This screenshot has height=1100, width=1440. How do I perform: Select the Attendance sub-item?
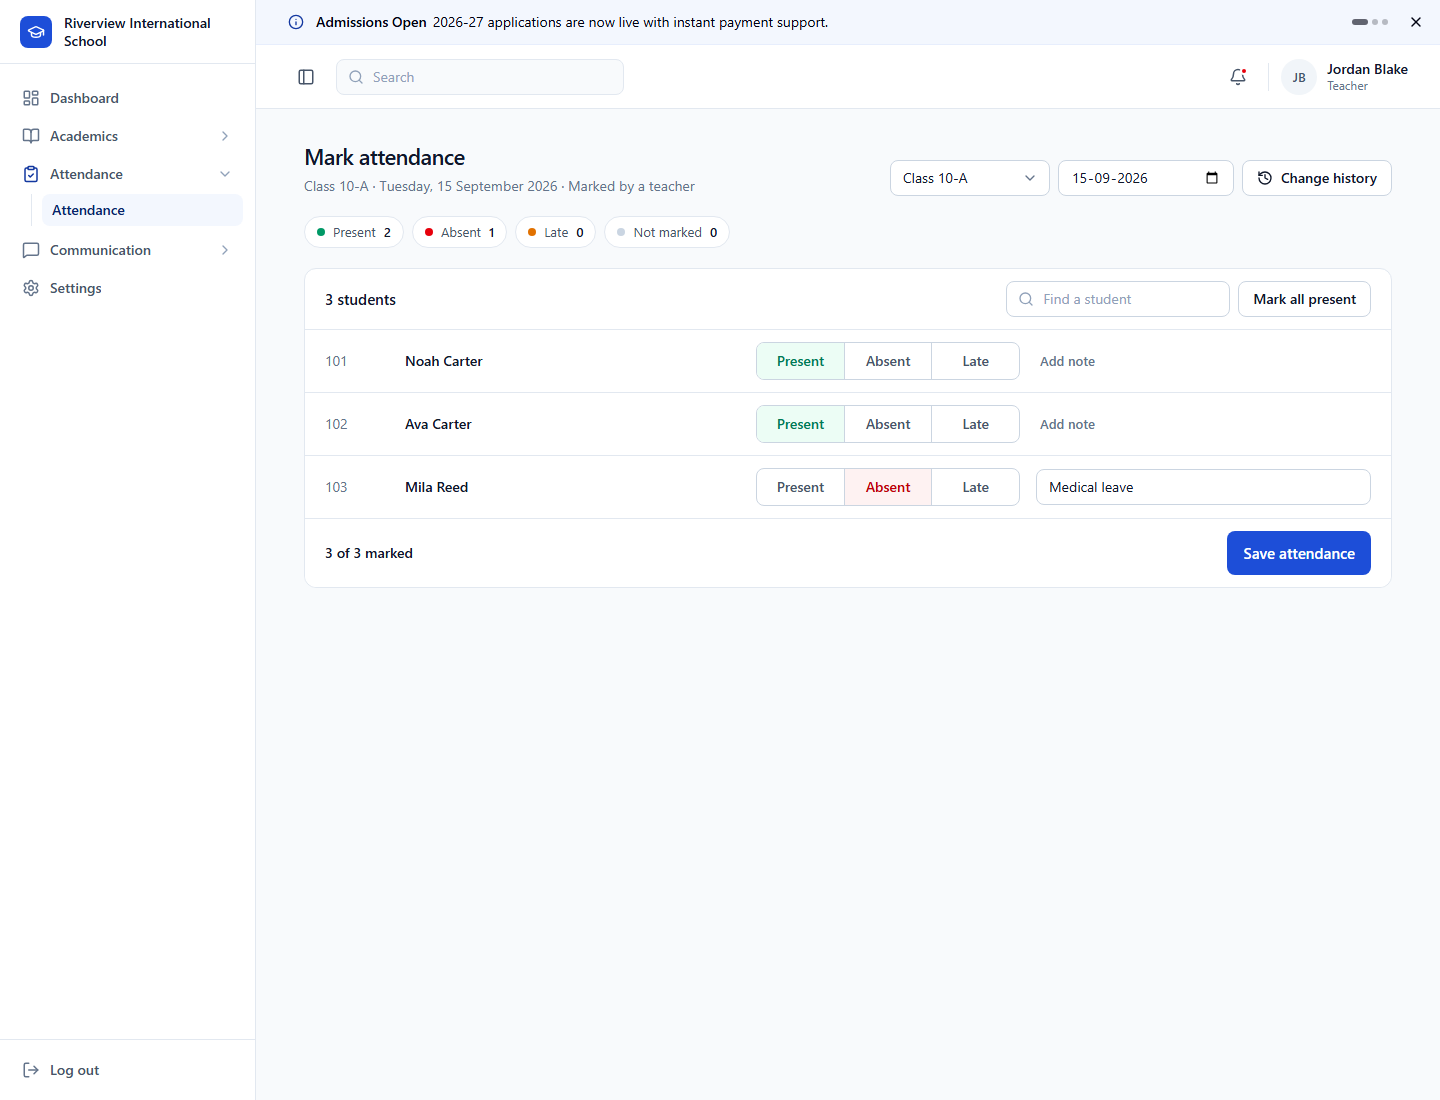[x=142, y=210]
